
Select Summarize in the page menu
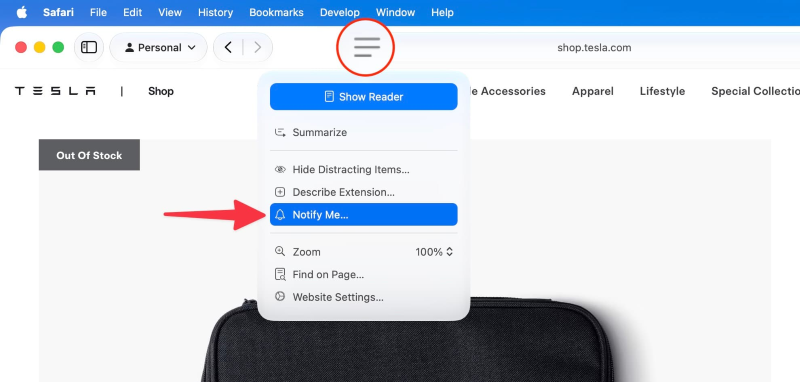click(x=364, y=133)
